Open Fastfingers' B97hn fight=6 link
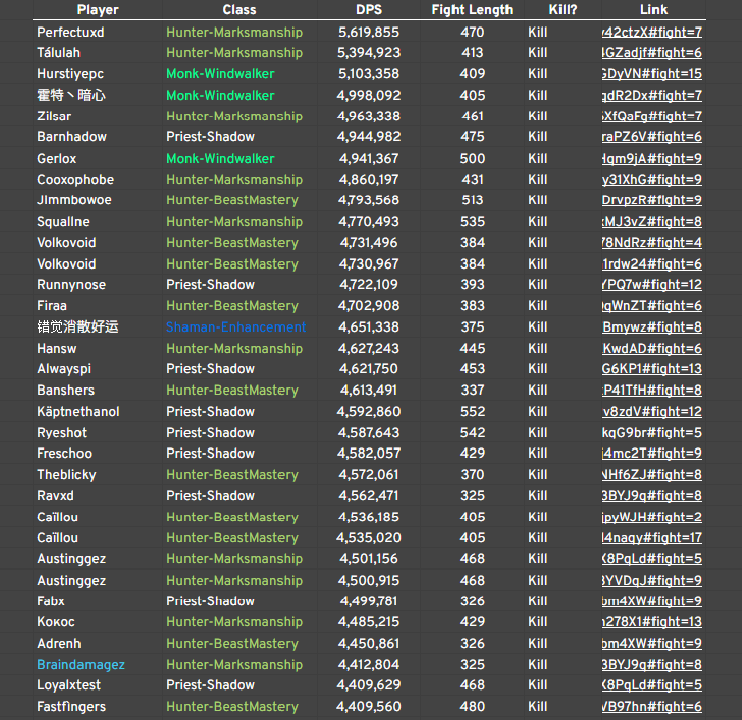Viewport: 742px width, 720px height. point(652,706)
